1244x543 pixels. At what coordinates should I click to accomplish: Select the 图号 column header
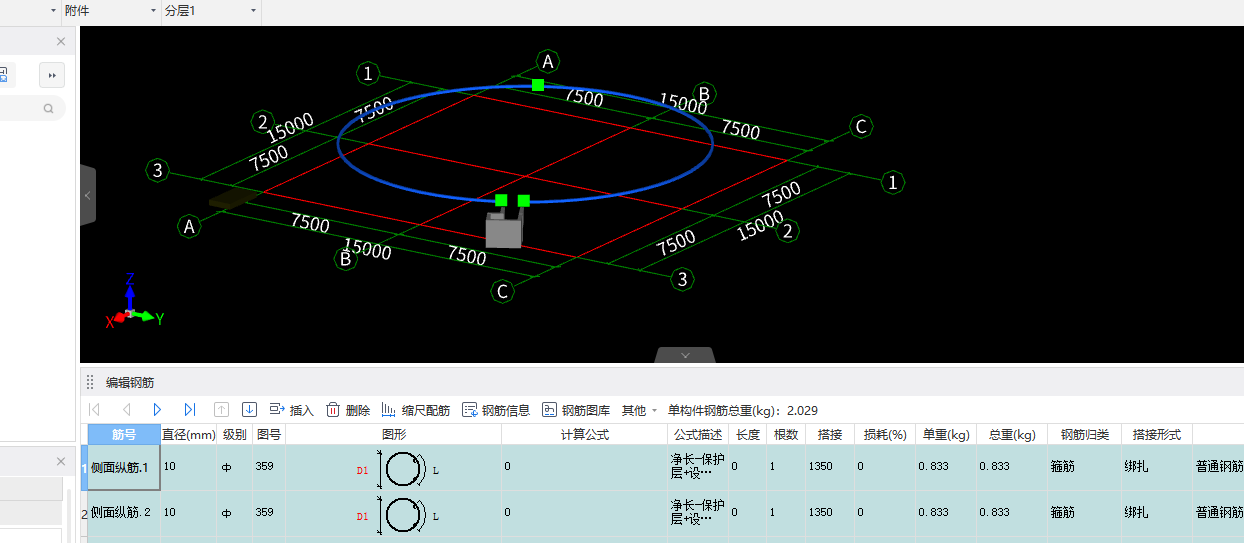pos(268,434)
